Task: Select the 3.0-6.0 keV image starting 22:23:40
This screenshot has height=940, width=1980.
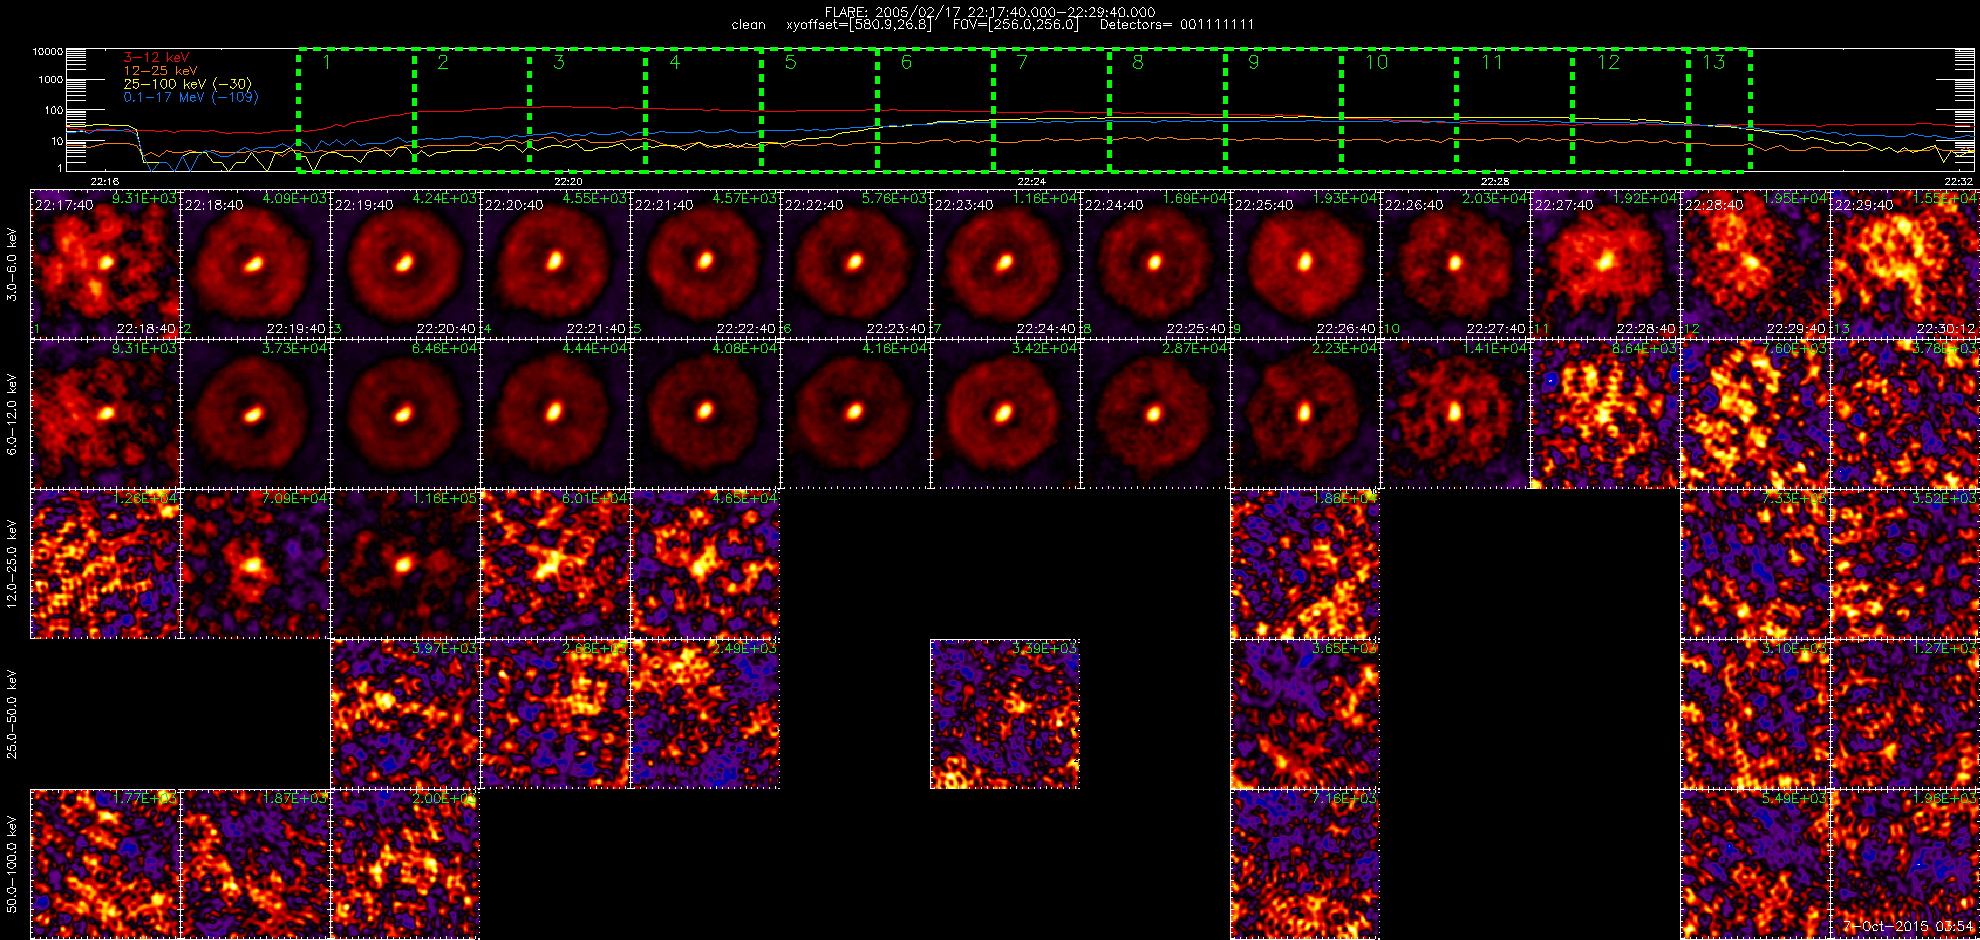Action: [x=1005, y=264]
